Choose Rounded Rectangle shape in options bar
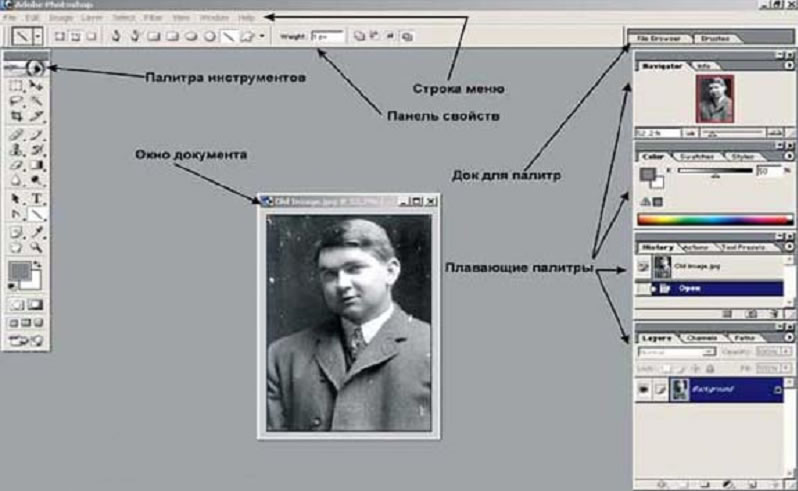 point(172,36)
